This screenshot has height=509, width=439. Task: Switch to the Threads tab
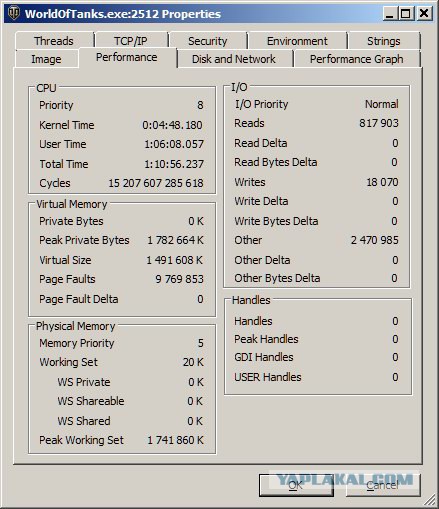click(54, 41)
